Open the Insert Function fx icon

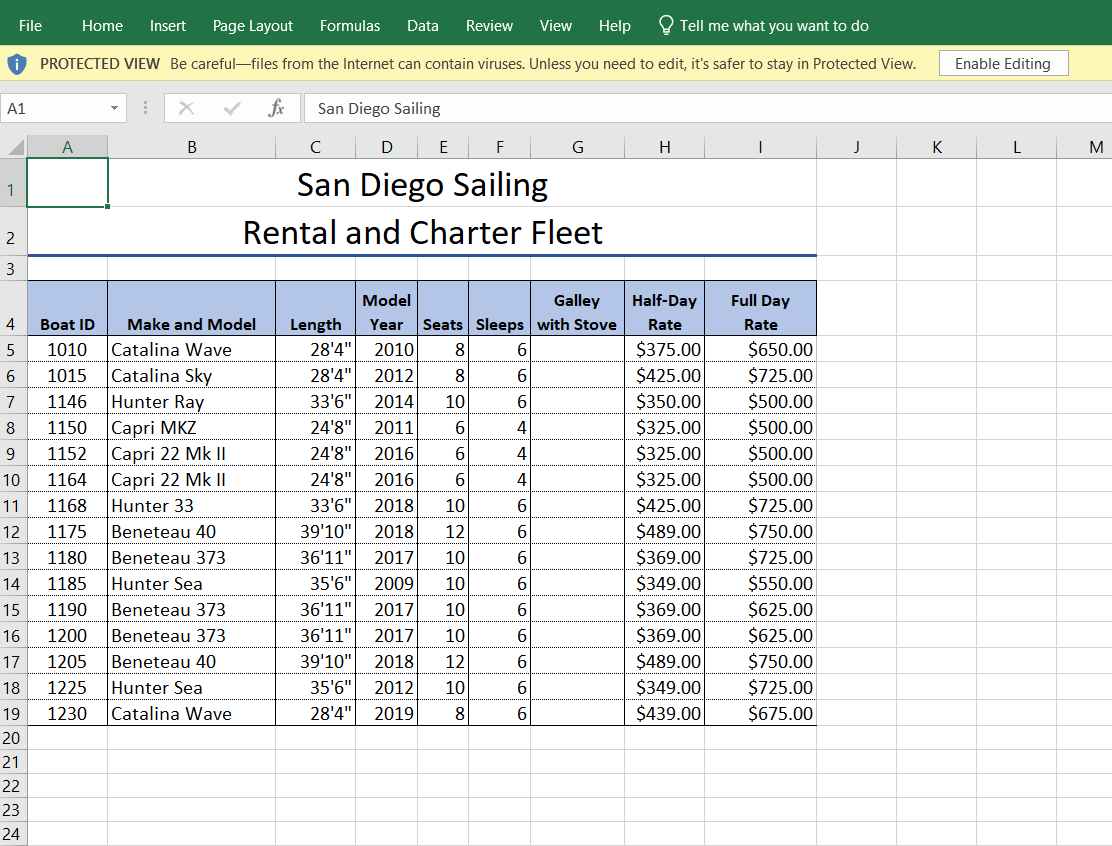pyautogui.click(x=277, y=108)
